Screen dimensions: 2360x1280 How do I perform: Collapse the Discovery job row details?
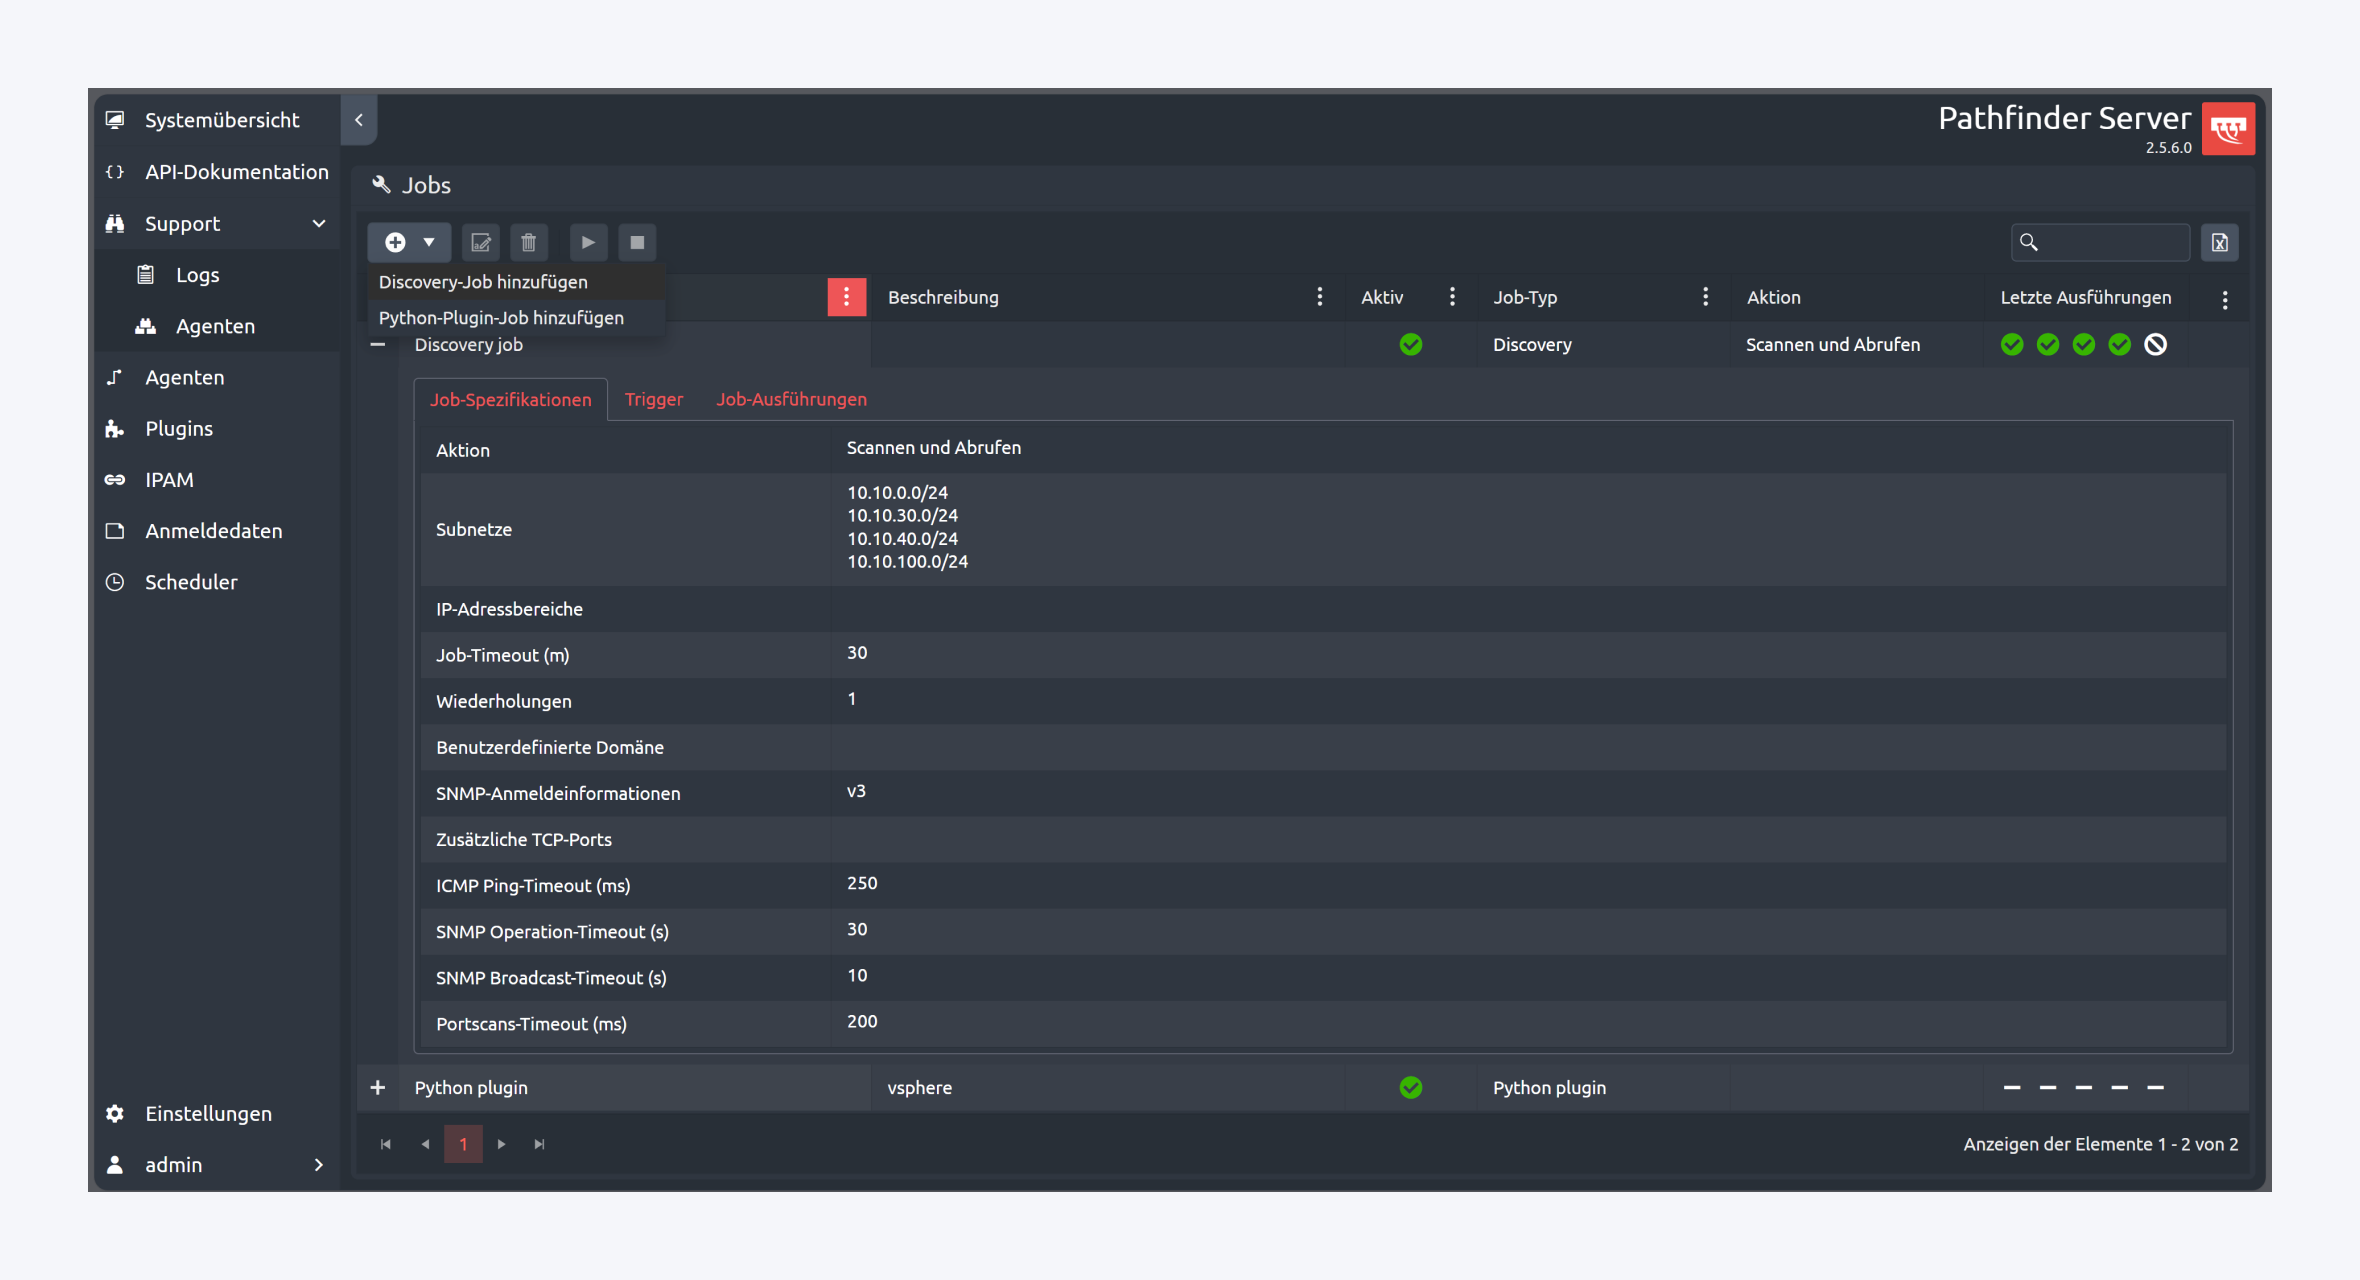coord(378,345)
